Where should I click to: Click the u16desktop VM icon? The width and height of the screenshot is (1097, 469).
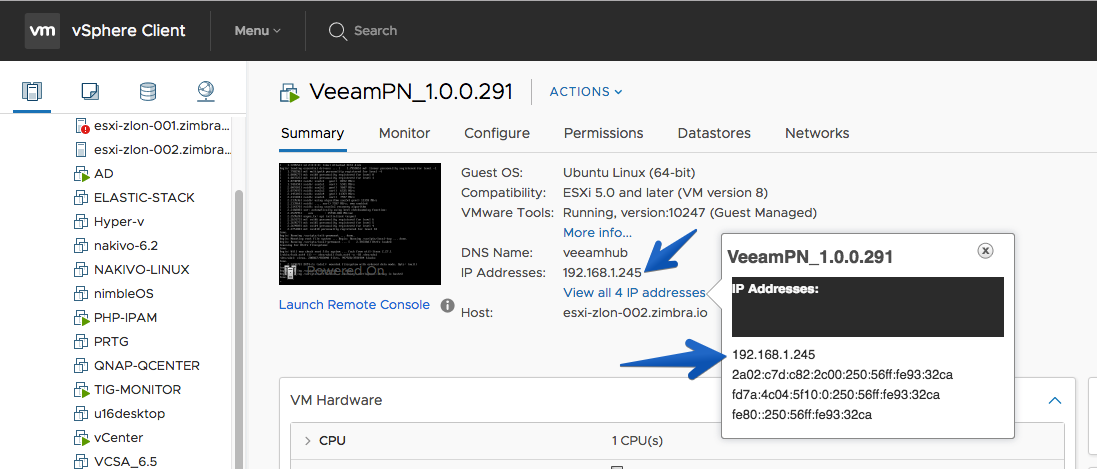click(x=80, y=414)
